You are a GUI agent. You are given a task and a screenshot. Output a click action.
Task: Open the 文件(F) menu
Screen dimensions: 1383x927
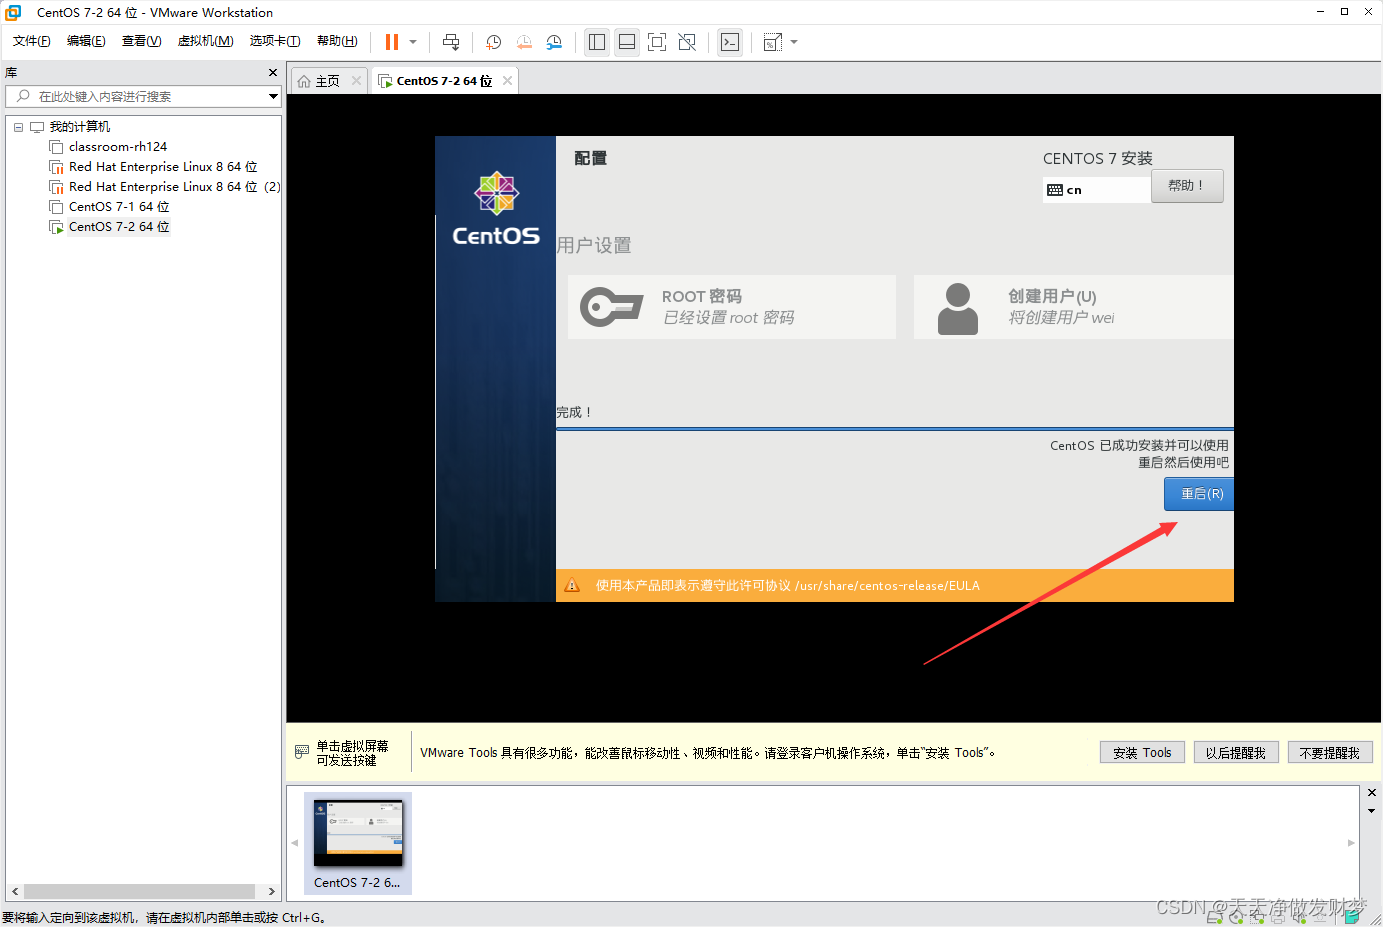pyautogui.click(x=32, y=41)
